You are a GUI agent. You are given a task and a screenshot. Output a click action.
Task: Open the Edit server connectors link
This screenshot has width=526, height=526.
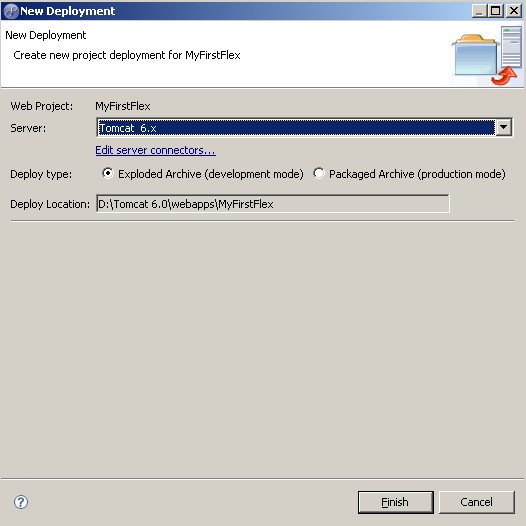[x=155, y=150]
